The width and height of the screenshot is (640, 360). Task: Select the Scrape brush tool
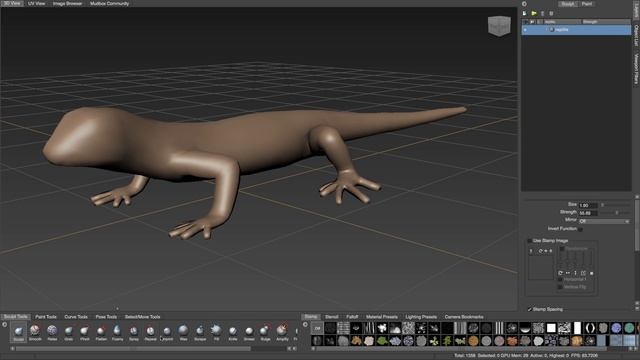click(x=200, y=331)
